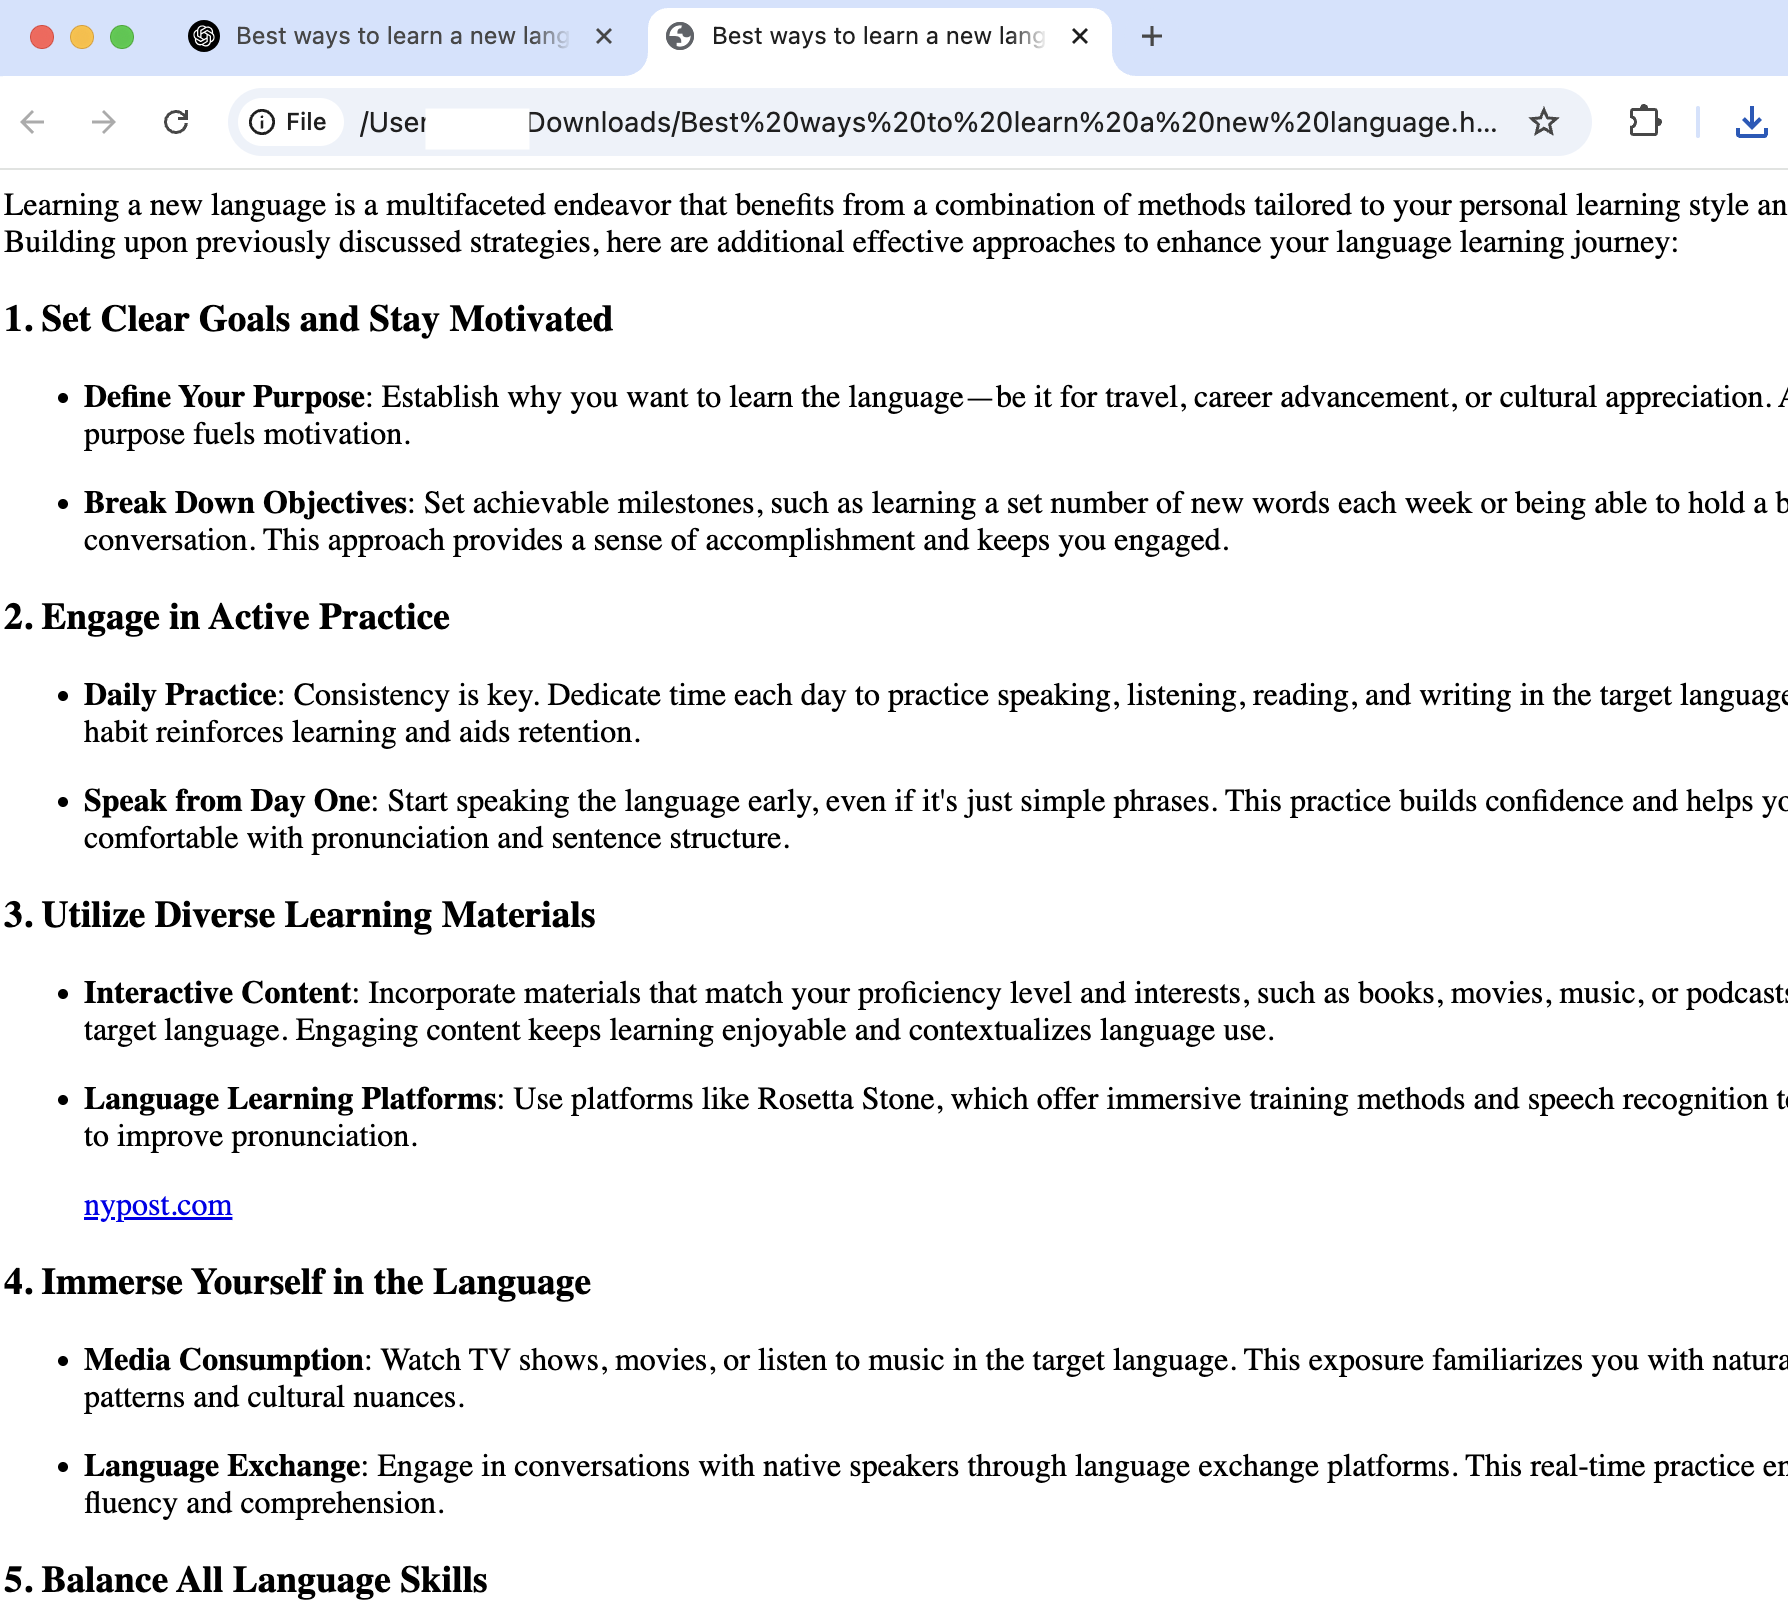Reload the current page
This screenshot has height=1608, width=1788.
click(176, 122)
